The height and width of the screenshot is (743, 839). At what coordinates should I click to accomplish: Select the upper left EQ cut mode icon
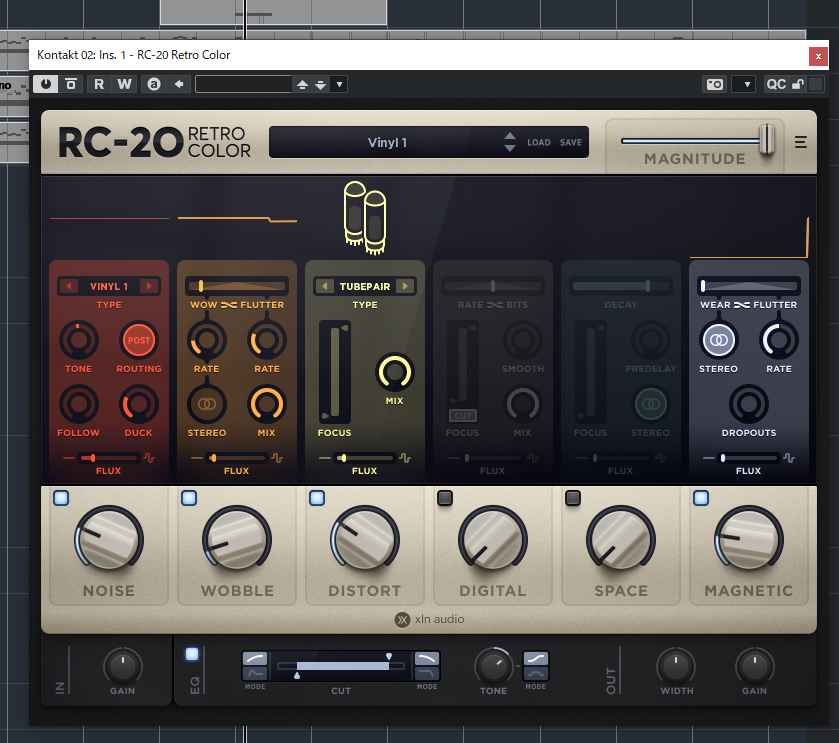tap(255, 658)
